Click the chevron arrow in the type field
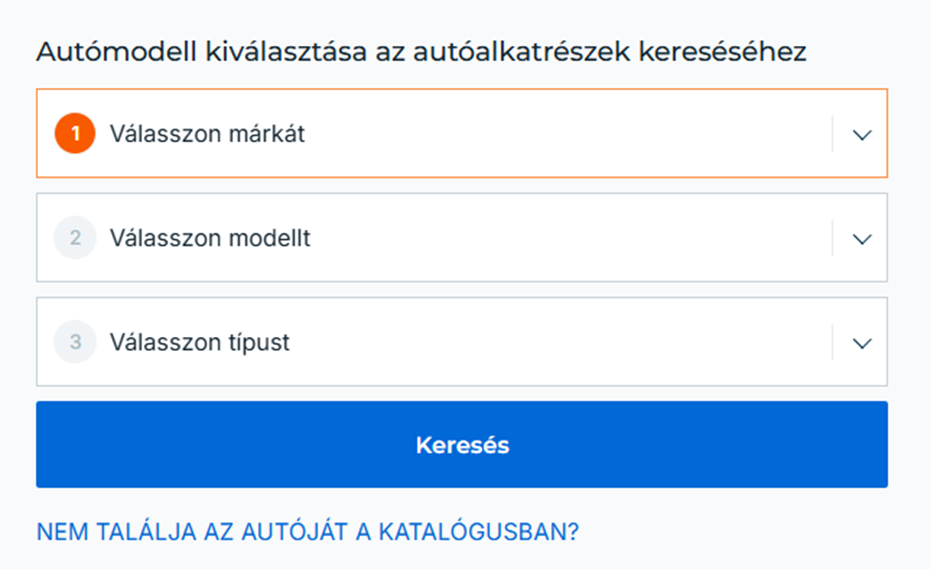The width and height of the screenshot is (940, 569). click(862, 343)
